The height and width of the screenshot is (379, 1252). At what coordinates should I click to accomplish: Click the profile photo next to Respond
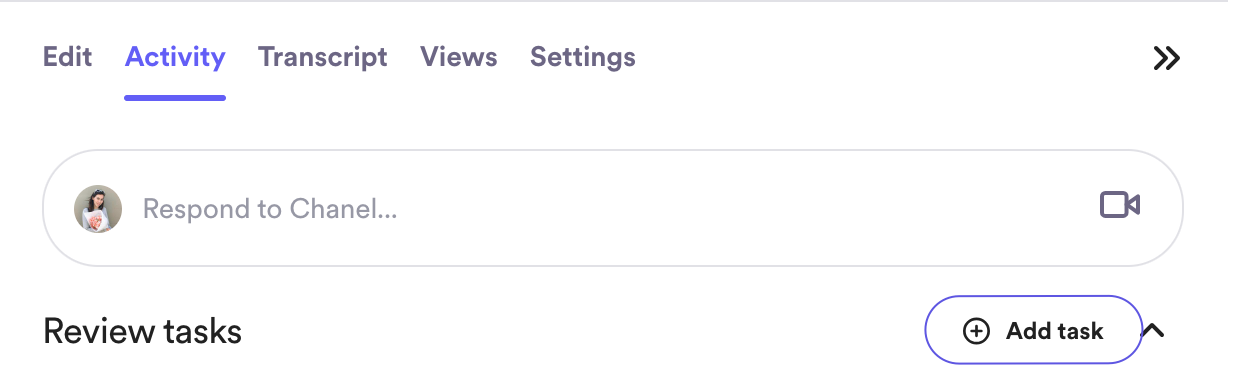pos(98,209)
